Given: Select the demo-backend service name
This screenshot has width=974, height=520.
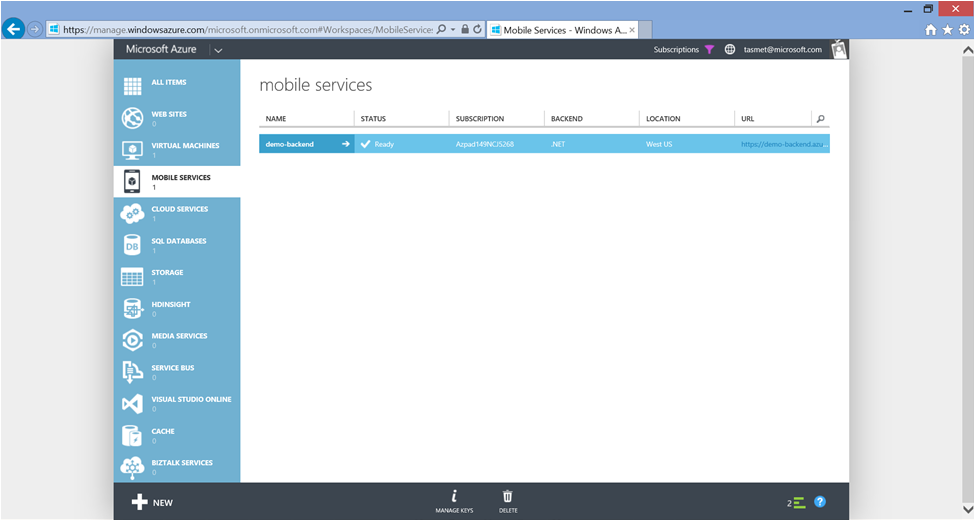Looking at the screenshot, I should pos(289,144).
